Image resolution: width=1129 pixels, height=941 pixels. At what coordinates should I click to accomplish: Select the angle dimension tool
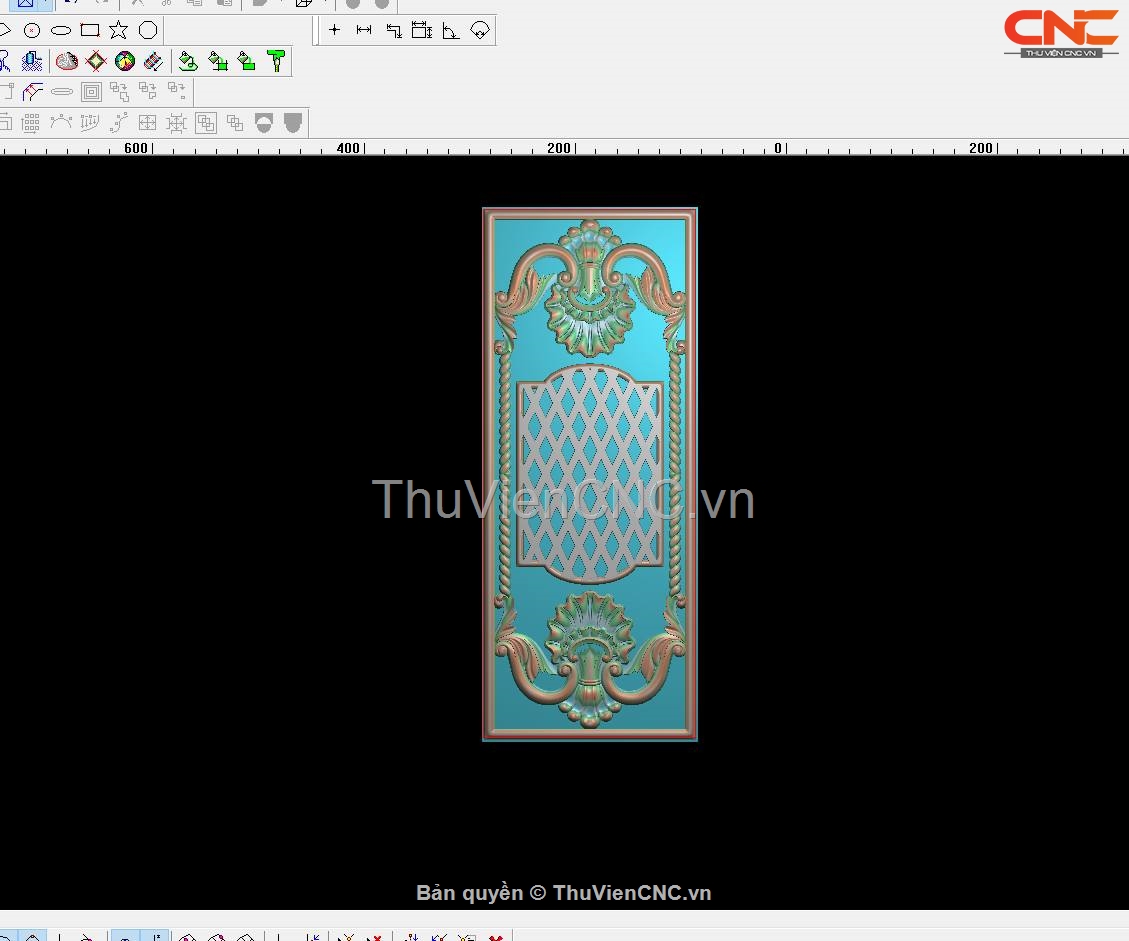click(x=451, y=30)
